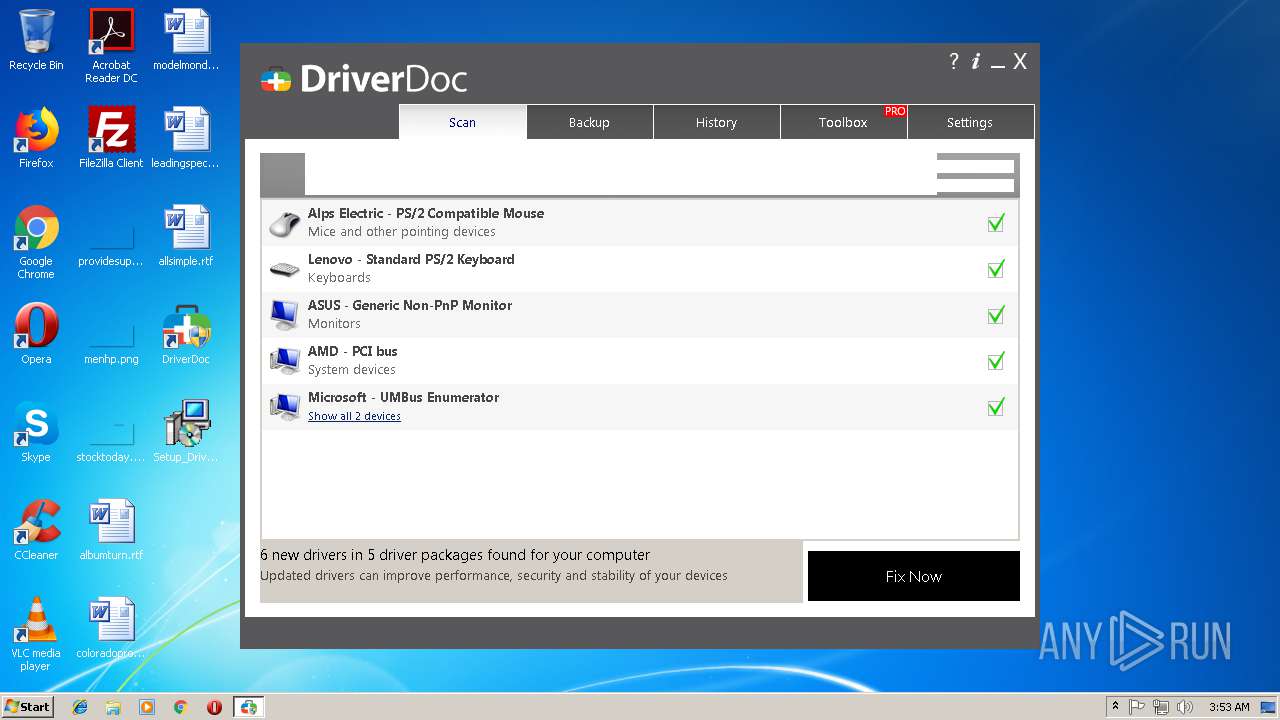Viewport: 1280px width, 720px height.
Task: Open Internet Explorer from the taskbar
Action: click(80, 707)
